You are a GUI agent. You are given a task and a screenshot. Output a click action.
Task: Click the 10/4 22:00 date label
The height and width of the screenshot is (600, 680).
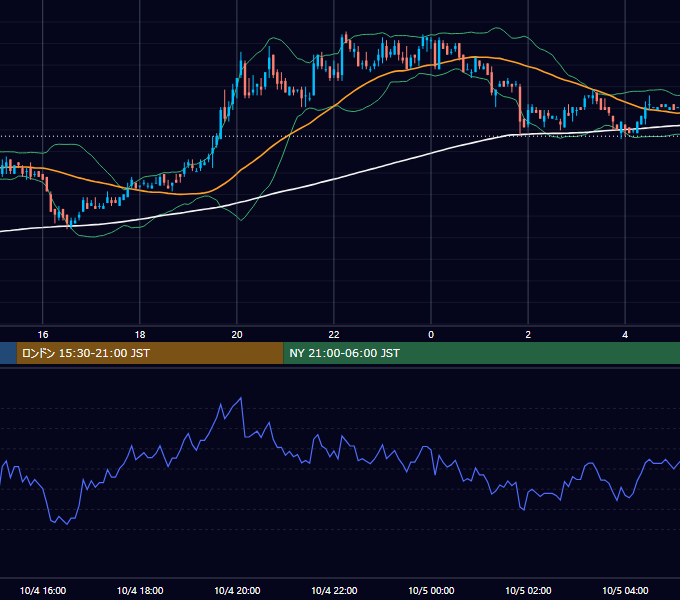tap(334, 590)
